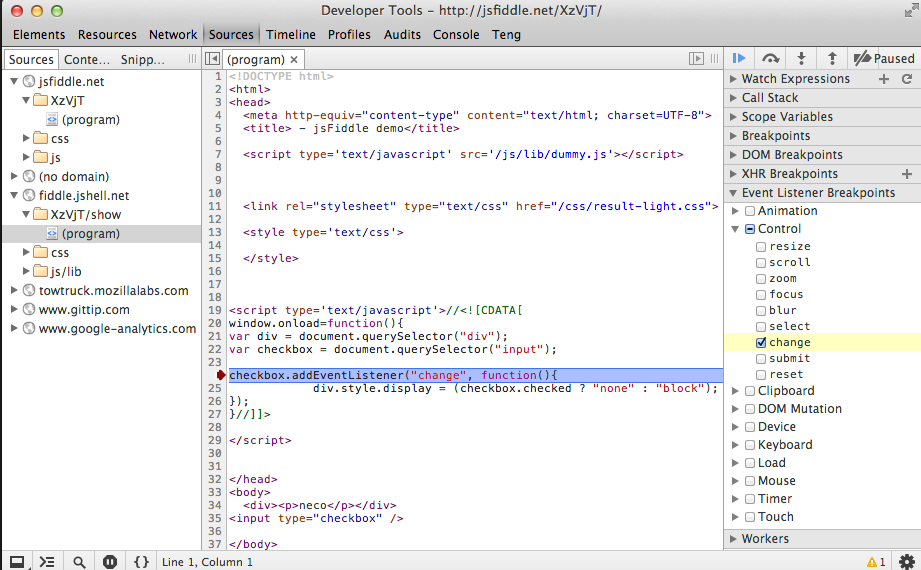Hide the debugger sidebar icon

[x=696, y=59]
